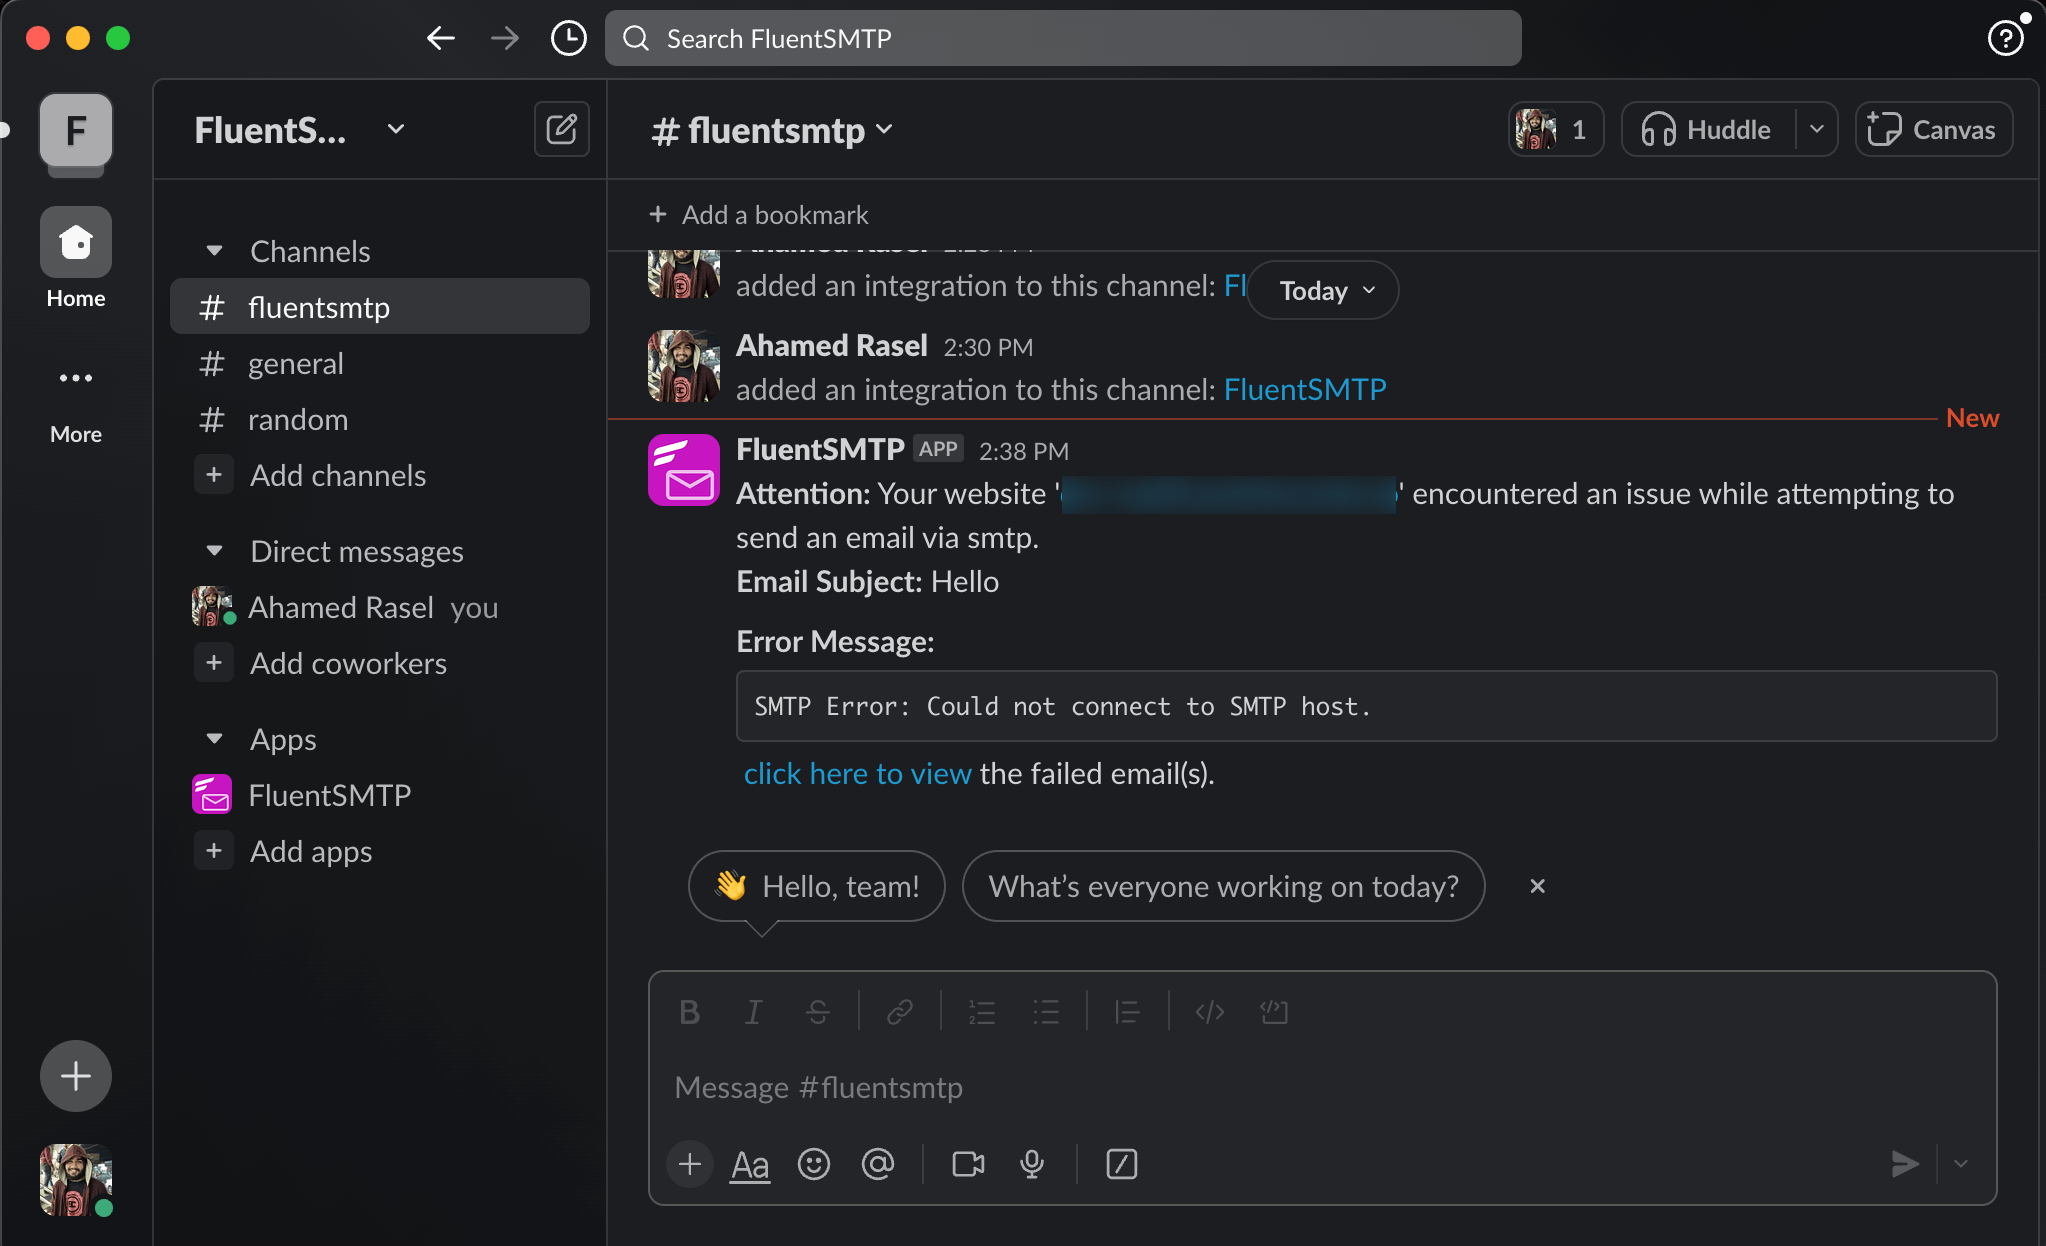Click the round plus create button
The height and width of the screenshot is (1246, 2046).
76,1076
